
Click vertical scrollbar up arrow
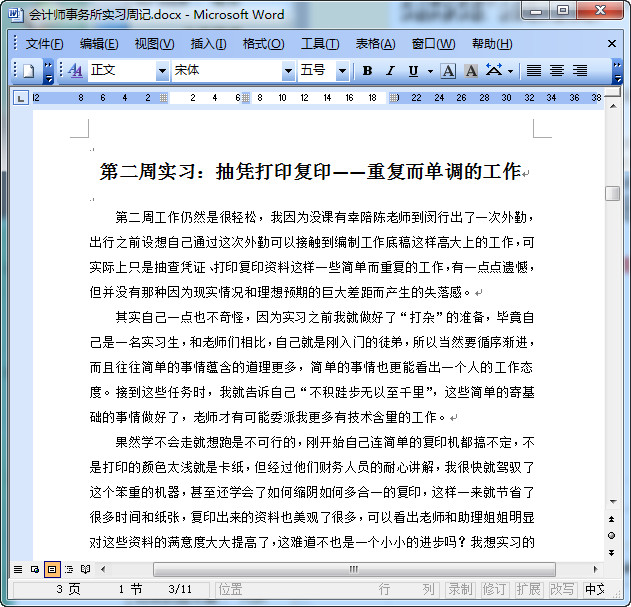tap(613, 106)
